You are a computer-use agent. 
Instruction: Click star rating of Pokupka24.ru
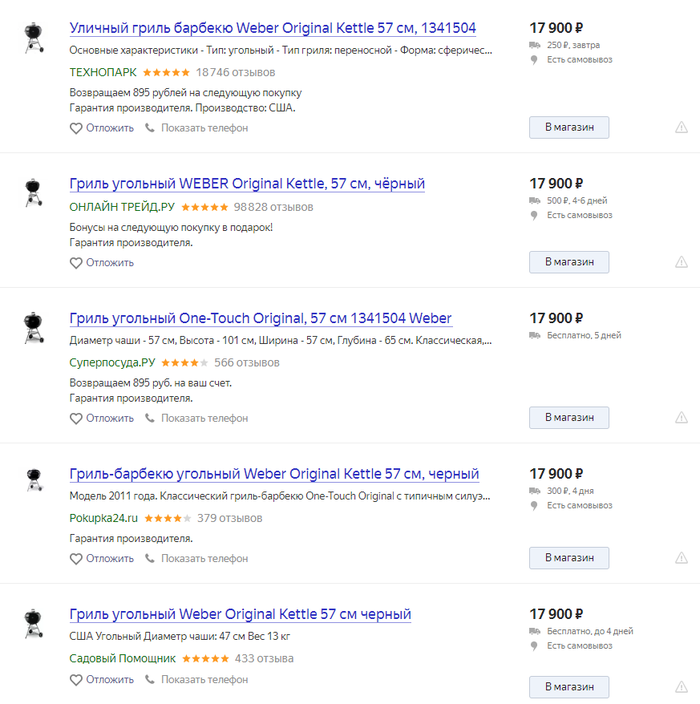[167, 519]
